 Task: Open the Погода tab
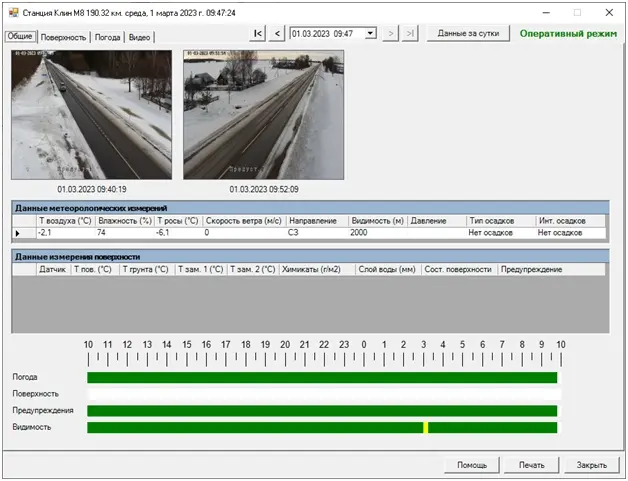coord(107,37)
